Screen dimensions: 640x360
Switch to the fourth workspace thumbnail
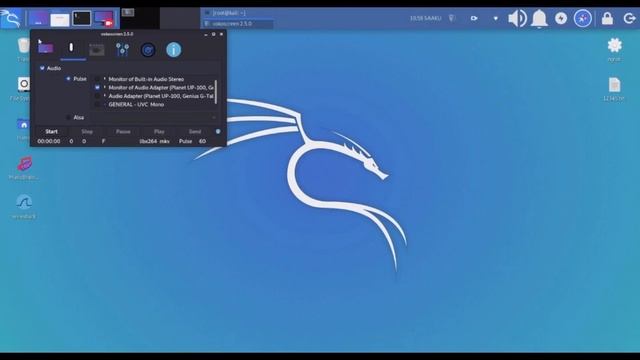(103, 18)
